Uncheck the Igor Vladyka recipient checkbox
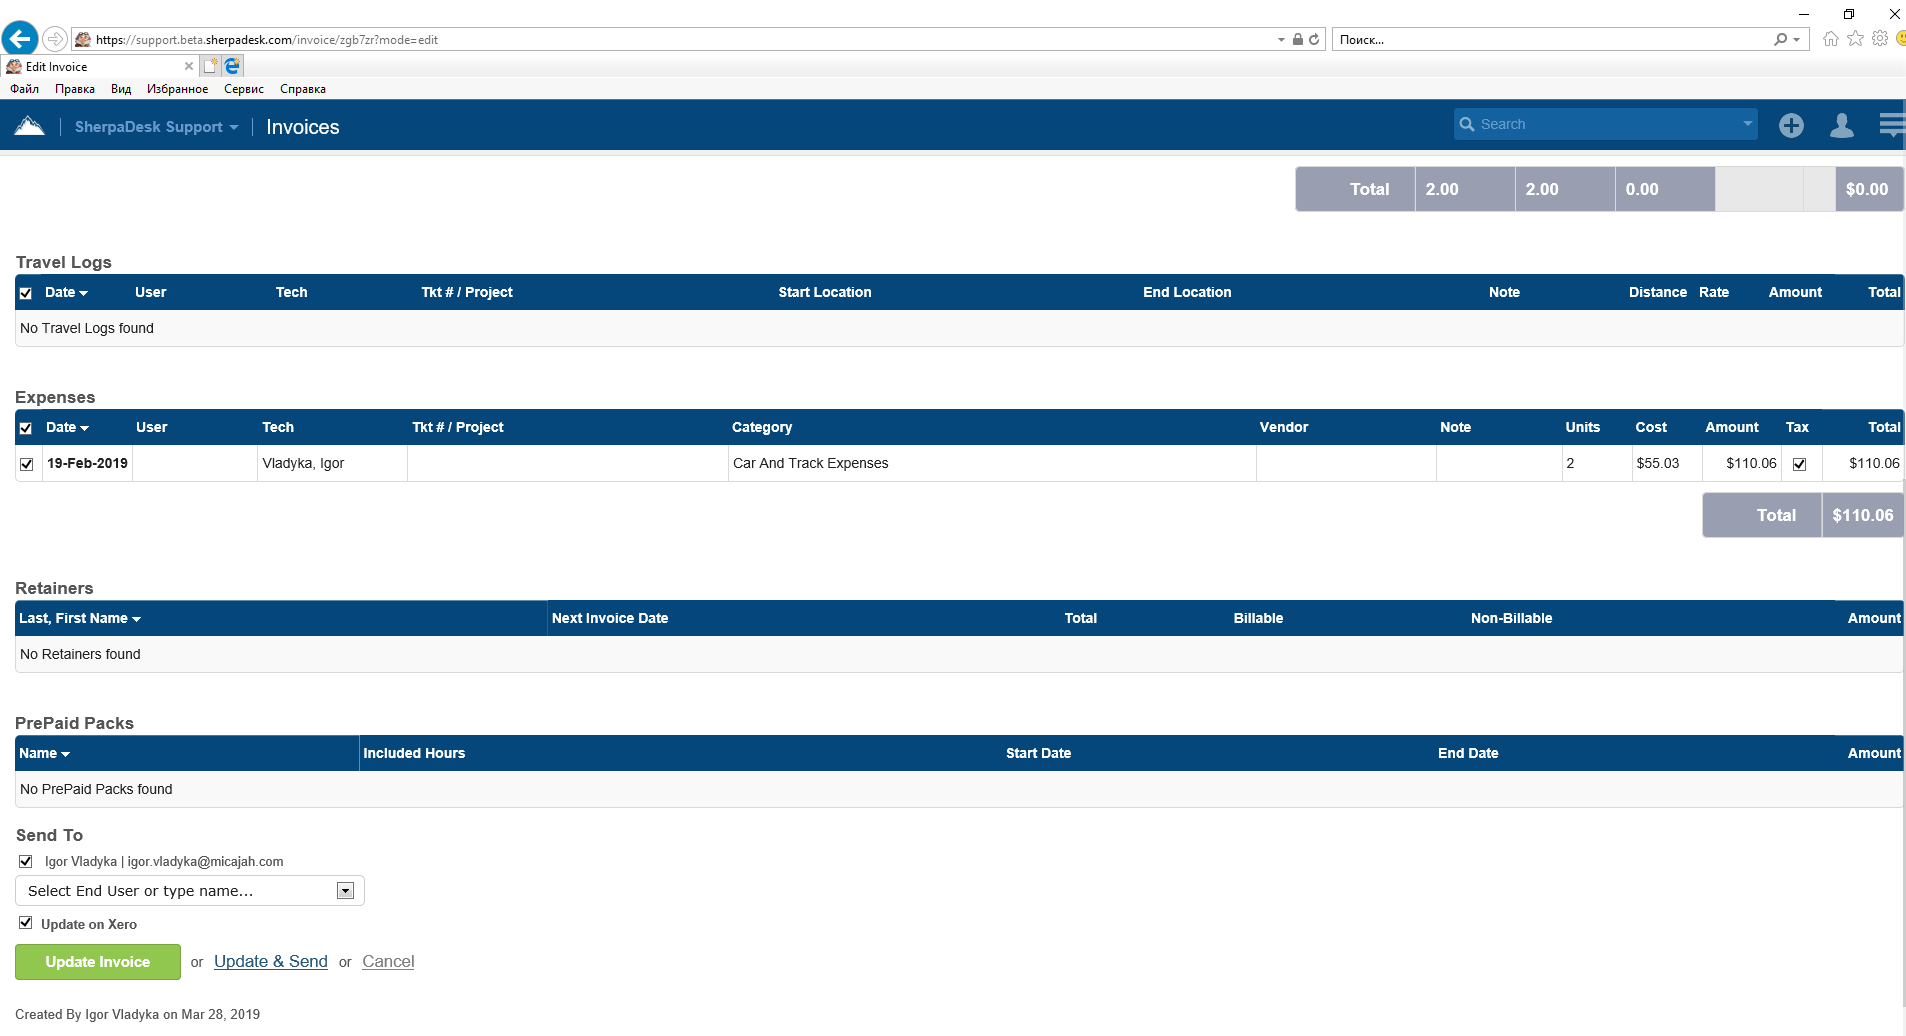The width and height of the screenshot is (1906, 1036). (x=26, y=861)
